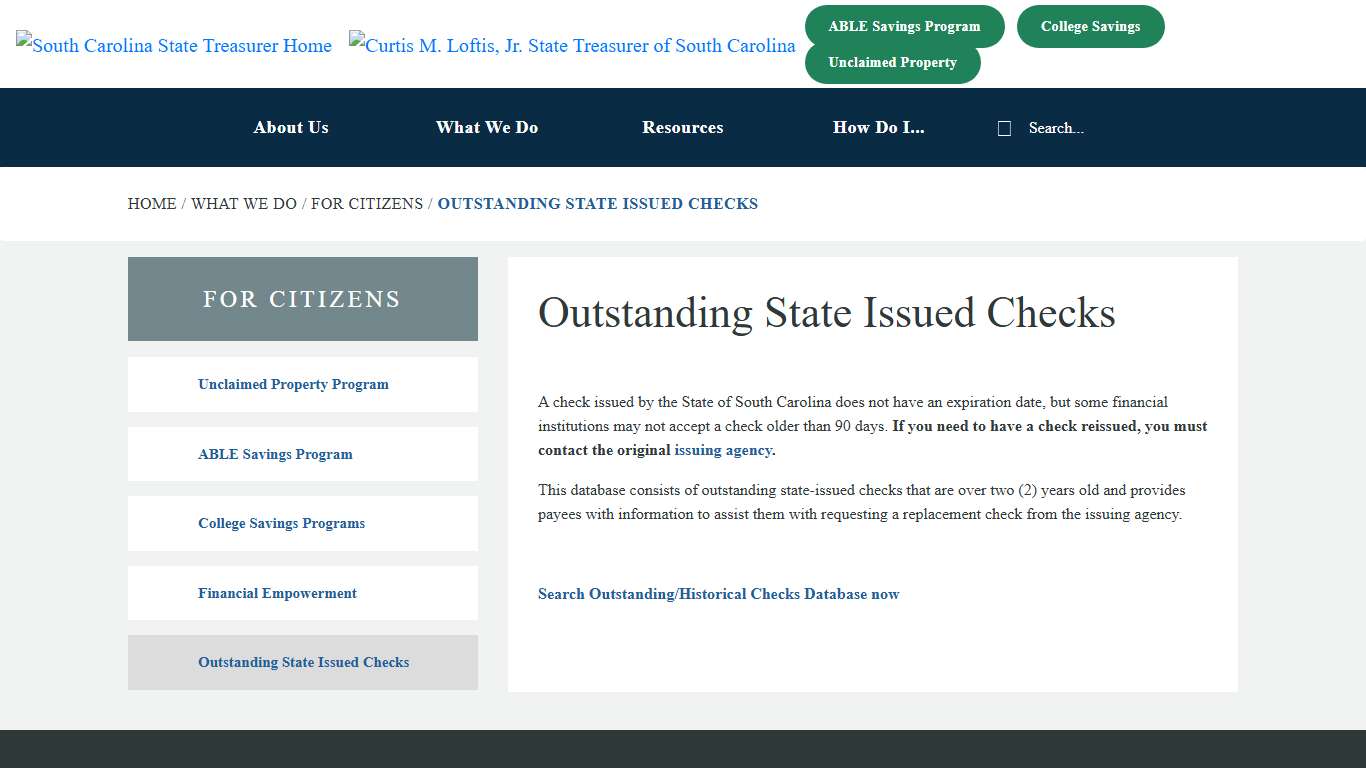
Task: Click the Curtis M. Loftis Treasurer image link
Action: [572, 45]
